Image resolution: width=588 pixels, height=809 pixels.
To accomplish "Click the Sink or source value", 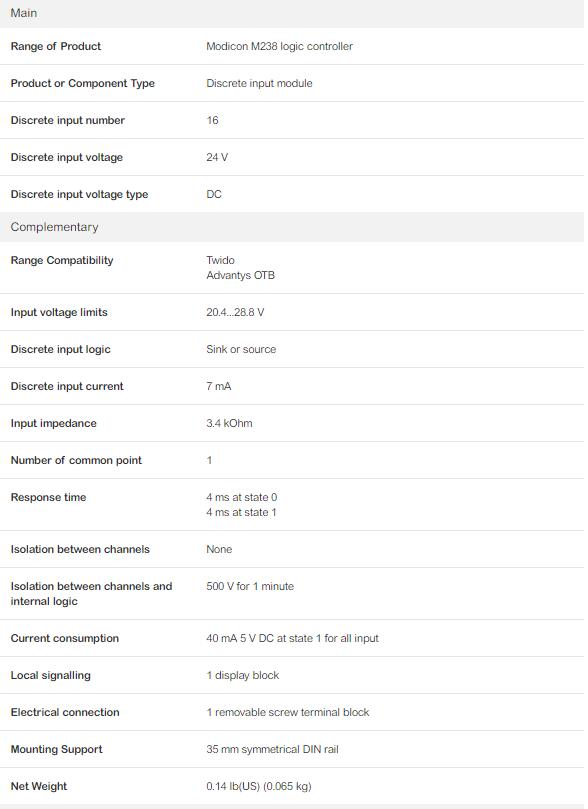I will pyautogui.click(x=241, y=349).
